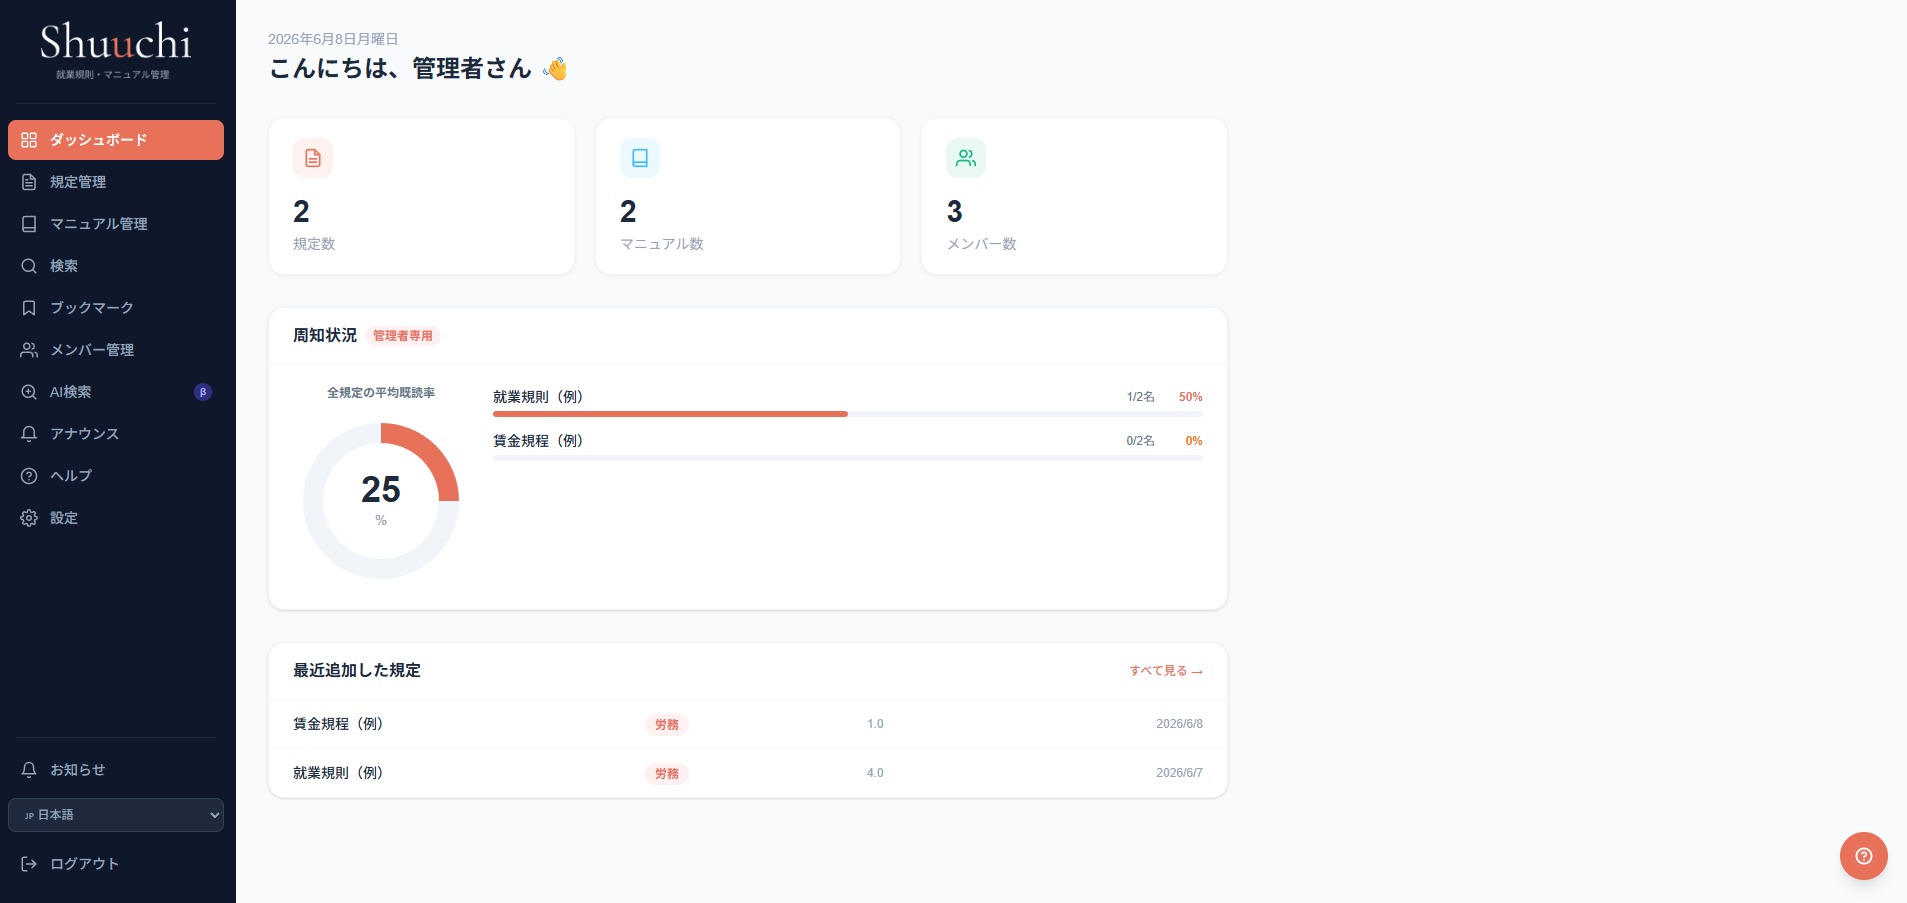Click the メンバー管理 people icon
The width and height of the screenshot is (1907, 903).
tap(29, 350)
